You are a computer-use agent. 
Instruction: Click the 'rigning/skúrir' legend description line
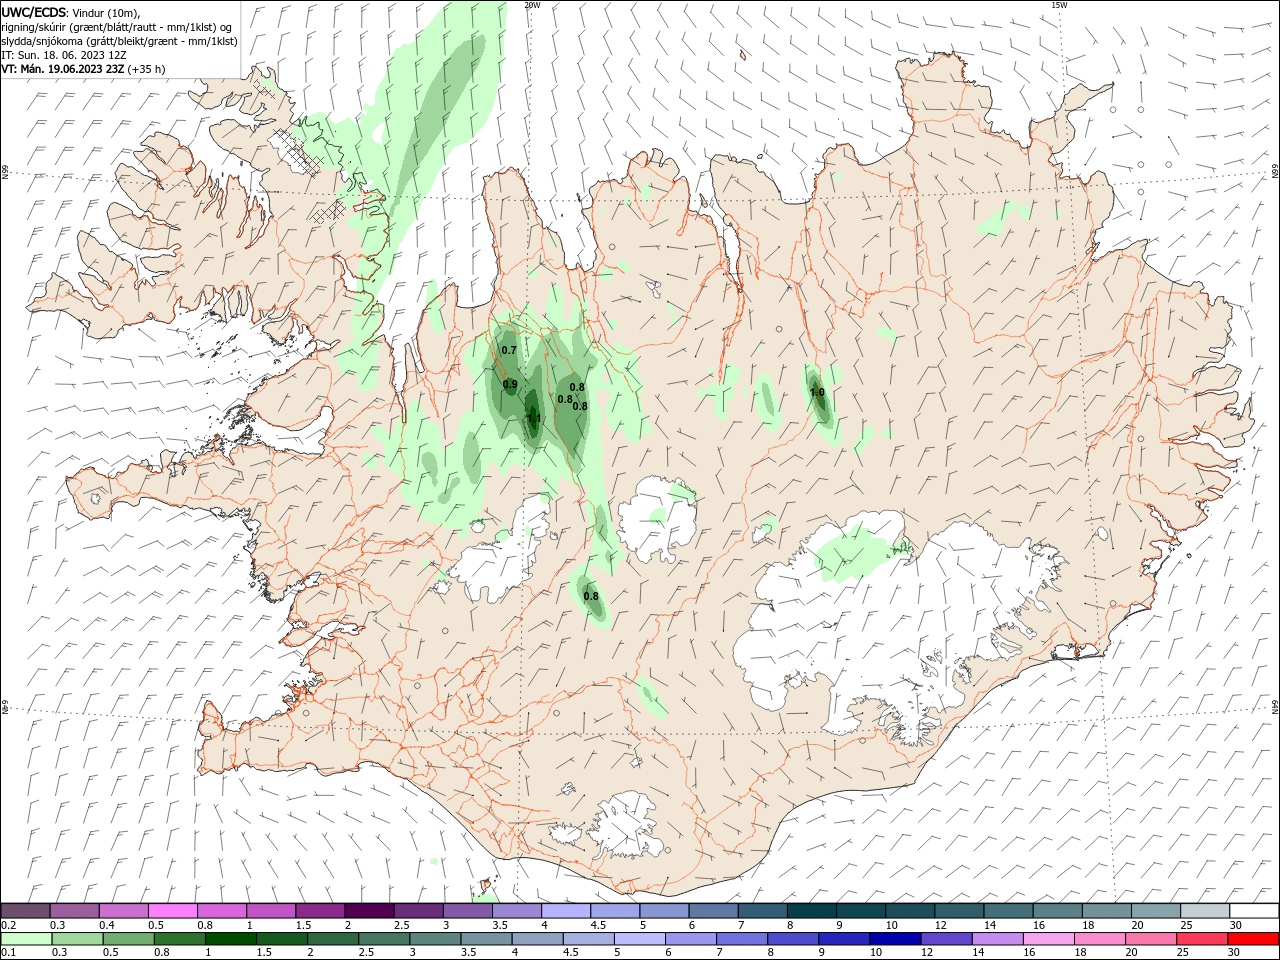(x=117, y=27)
